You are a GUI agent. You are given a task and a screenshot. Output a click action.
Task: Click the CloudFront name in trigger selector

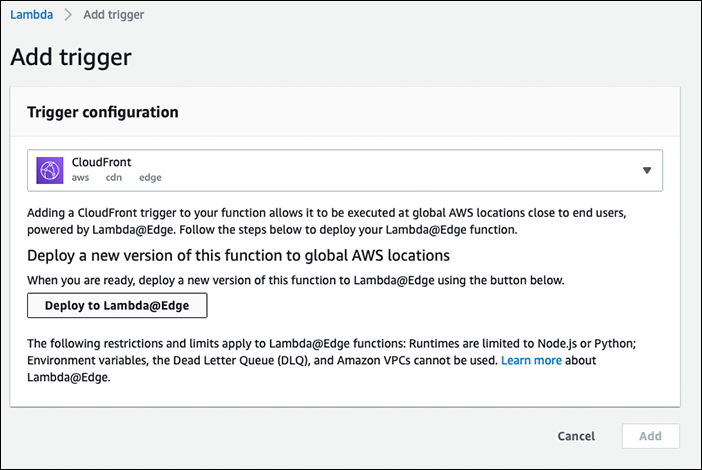[101, 162]
